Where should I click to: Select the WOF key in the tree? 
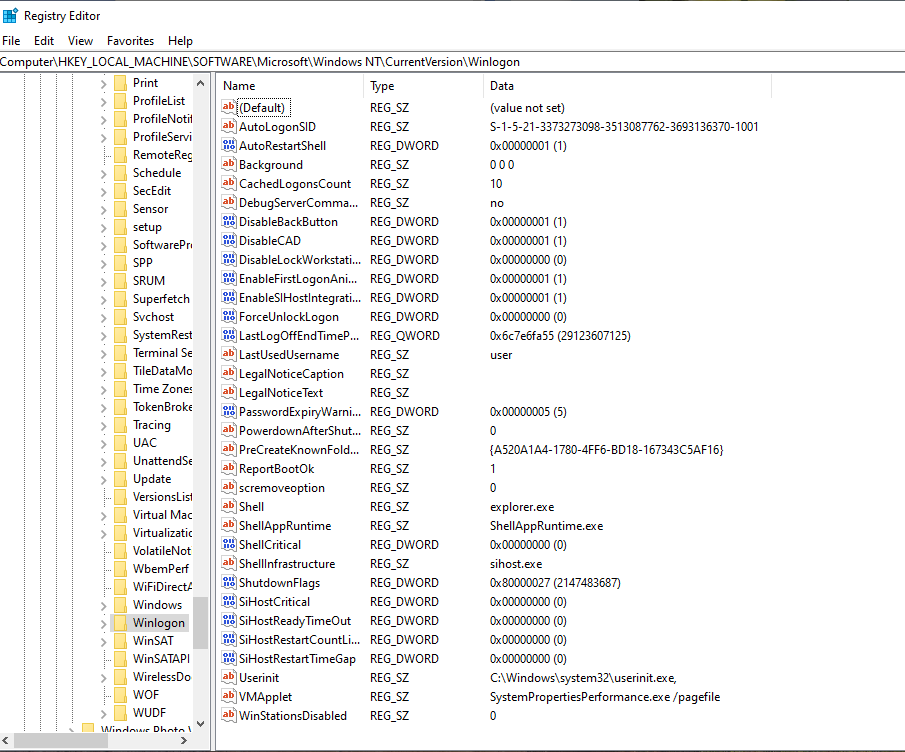tap(145, 695)
